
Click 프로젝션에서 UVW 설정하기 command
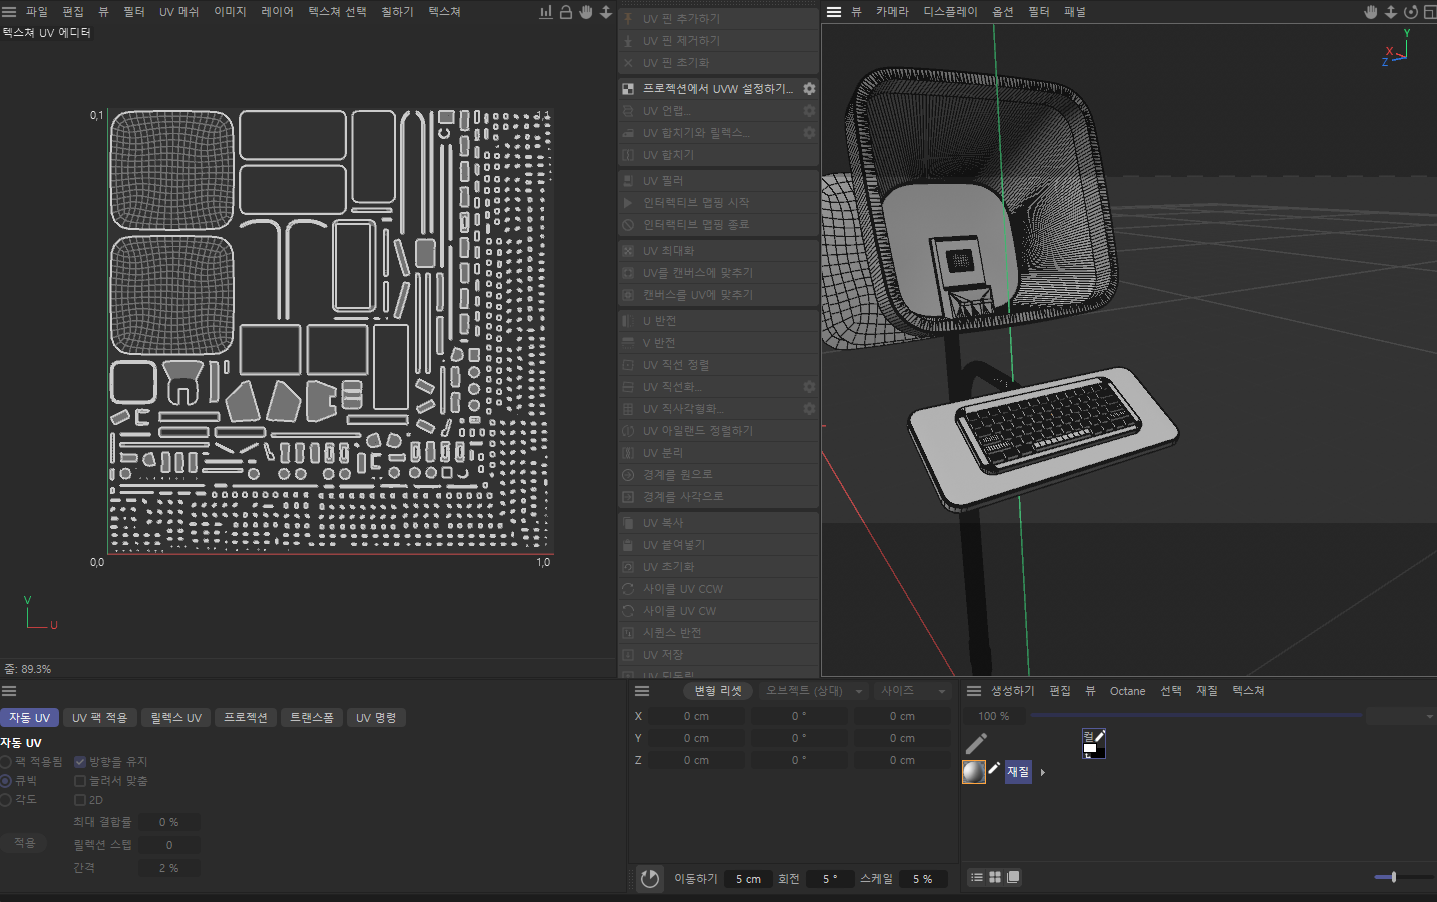pos(718,89)
